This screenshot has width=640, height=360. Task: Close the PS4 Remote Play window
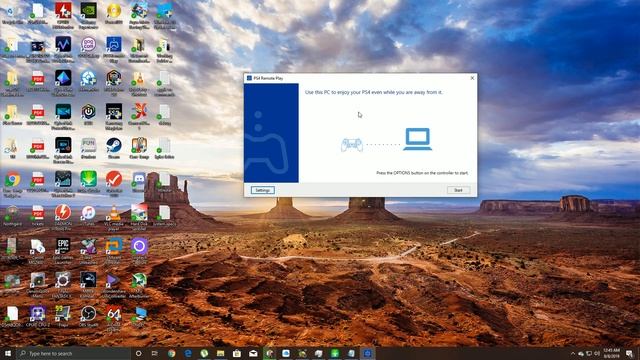click(472, 78)
